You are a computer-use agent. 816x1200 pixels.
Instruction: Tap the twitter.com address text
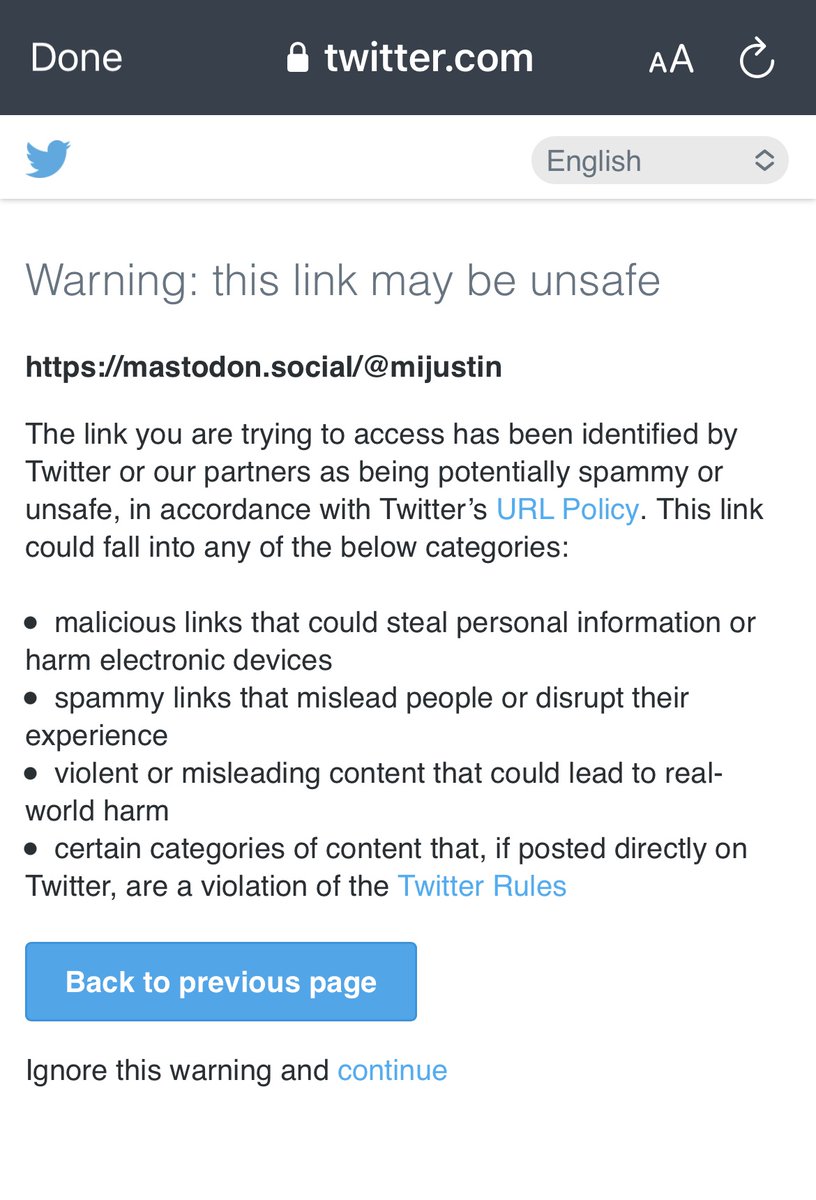(x=428, y=58)
